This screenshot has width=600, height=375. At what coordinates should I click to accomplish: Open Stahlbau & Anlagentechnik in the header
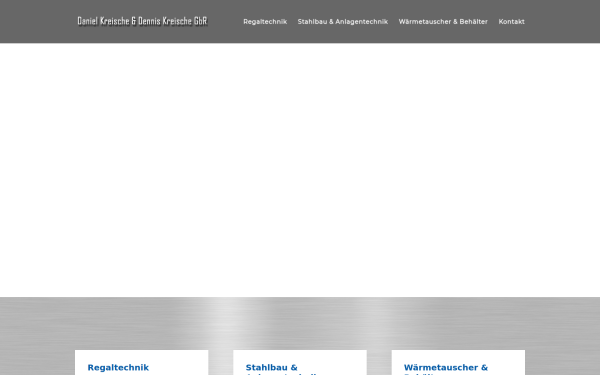tap(342, 22)
